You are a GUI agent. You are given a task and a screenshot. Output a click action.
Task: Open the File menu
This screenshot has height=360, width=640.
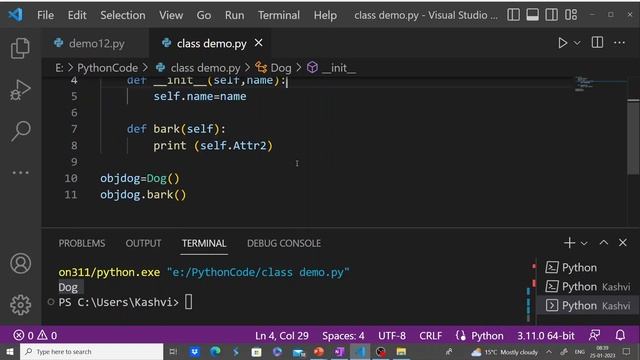coord(45,16)
